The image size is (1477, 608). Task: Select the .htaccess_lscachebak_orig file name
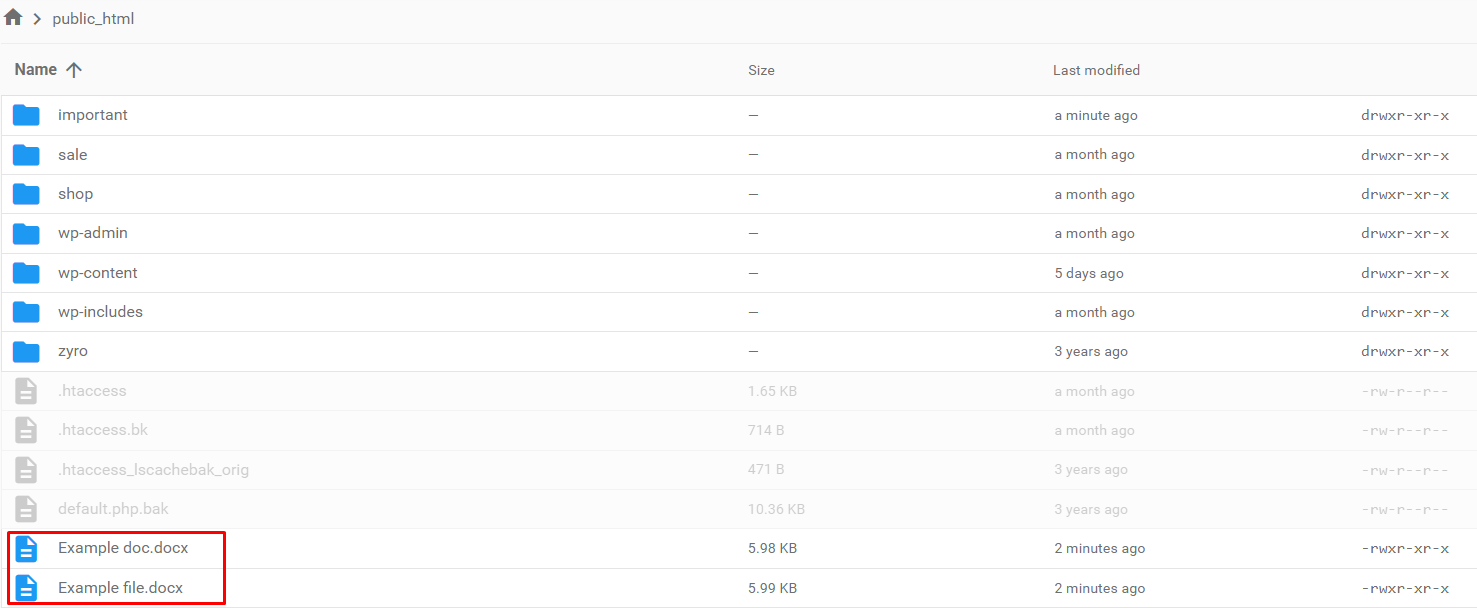(x=153, y=470)
